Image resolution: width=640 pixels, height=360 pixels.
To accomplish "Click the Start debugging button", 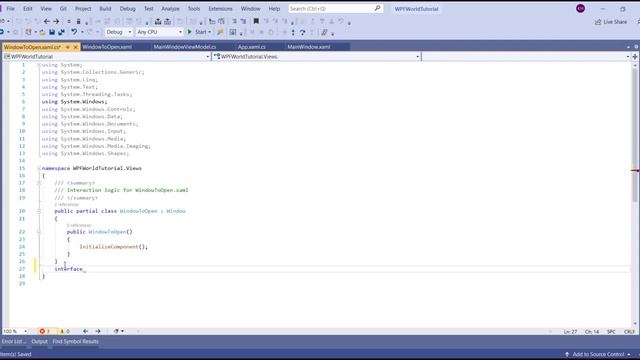I will click(198, 32).
